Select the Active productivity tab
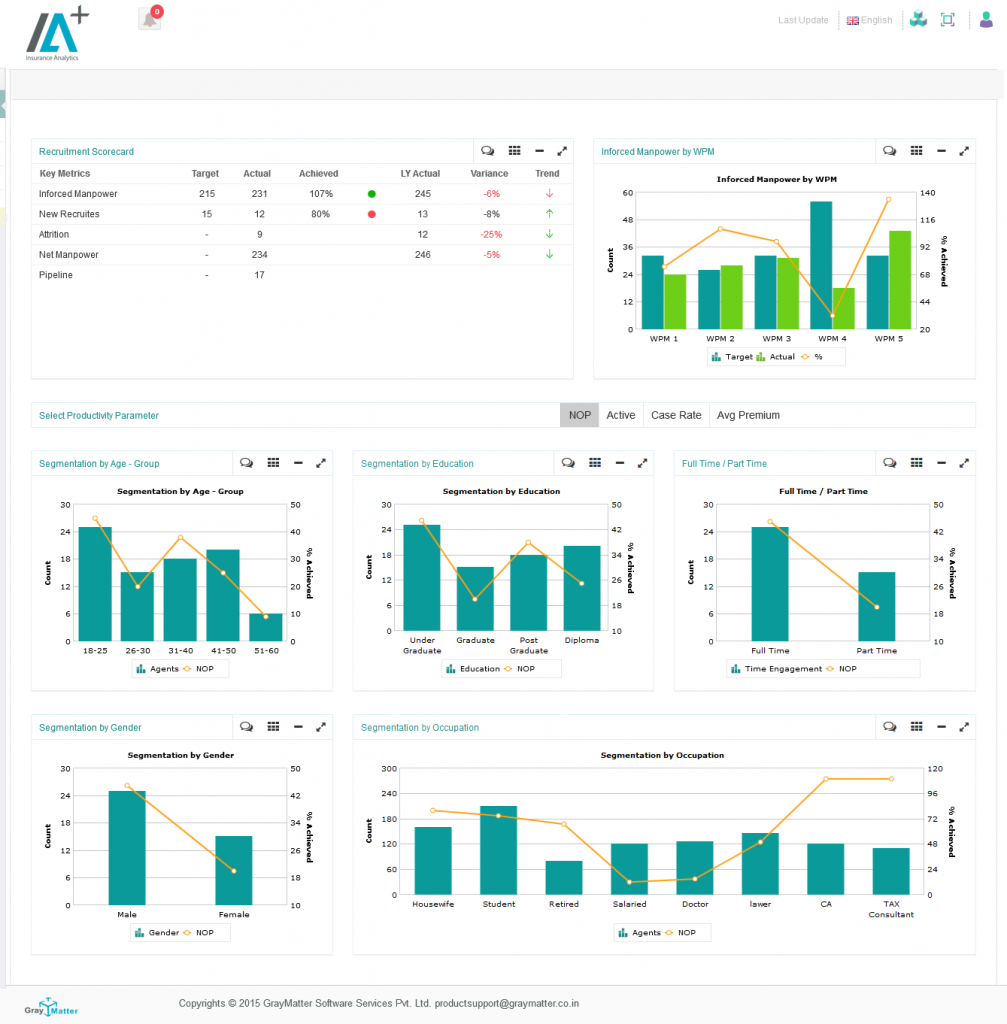The height and width of the screenshot is (1024, 1007). (x=620, y=415)
